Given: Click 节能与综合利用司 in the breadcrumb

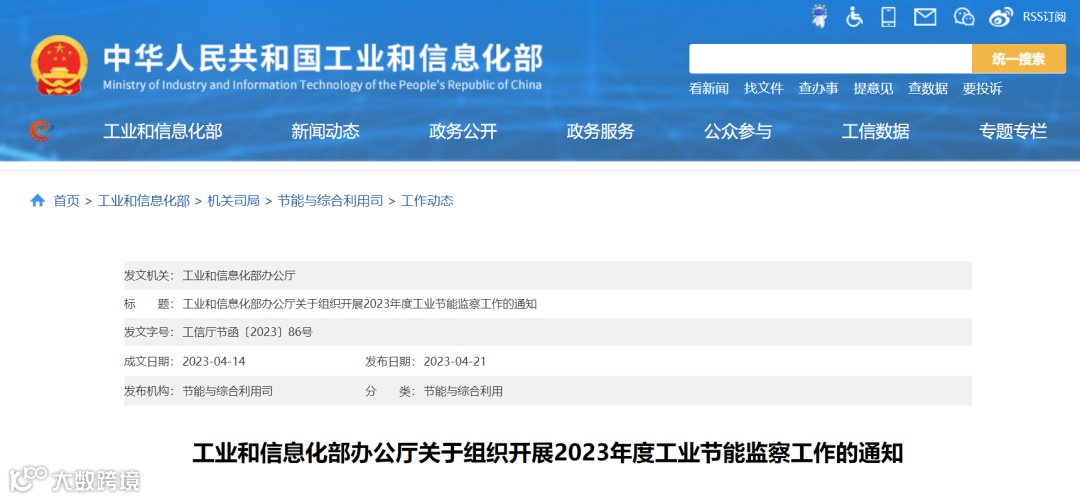Looking at the screenshot, I should [330, 201].
